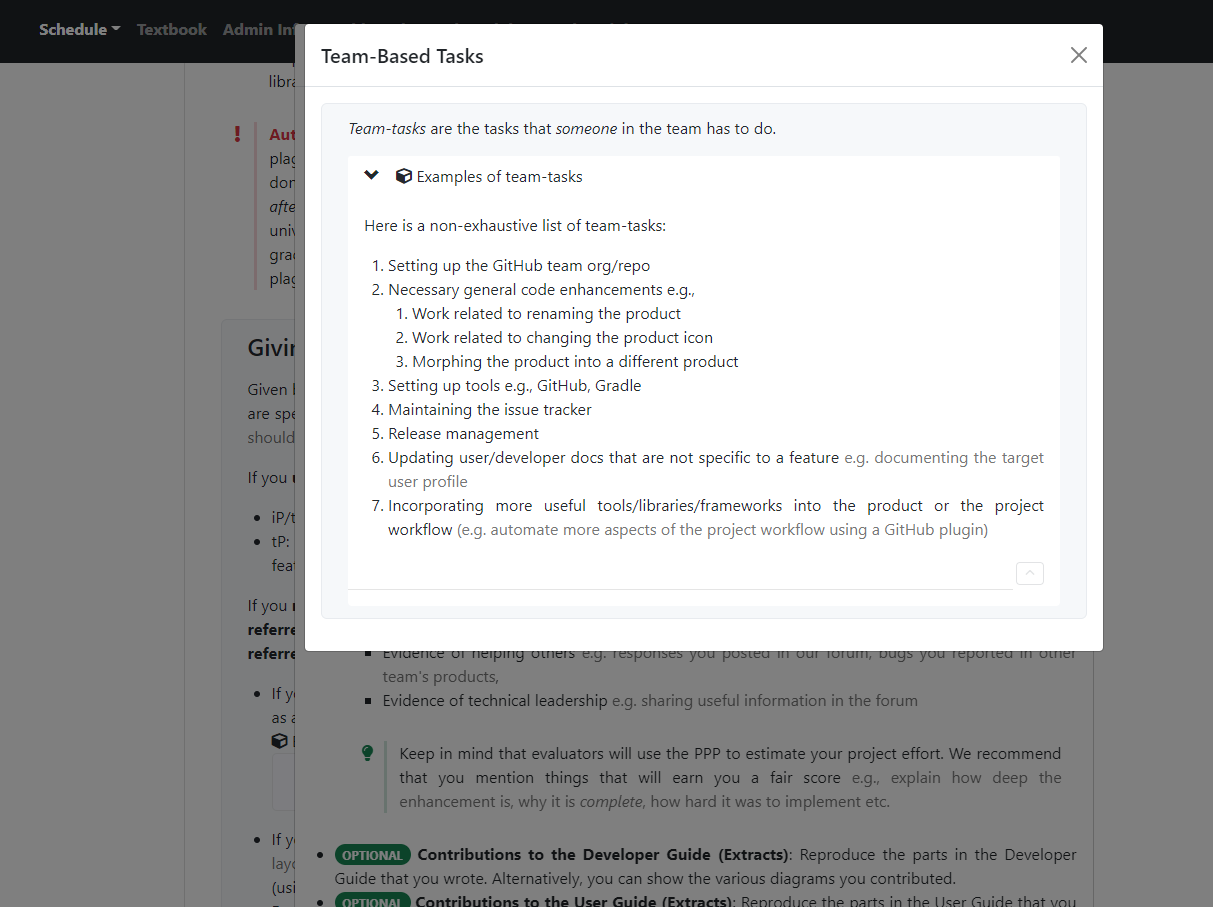Click the first OPTIONAL badge
Viewport: 1213px width, 907px height.
[x=372, y=855]
